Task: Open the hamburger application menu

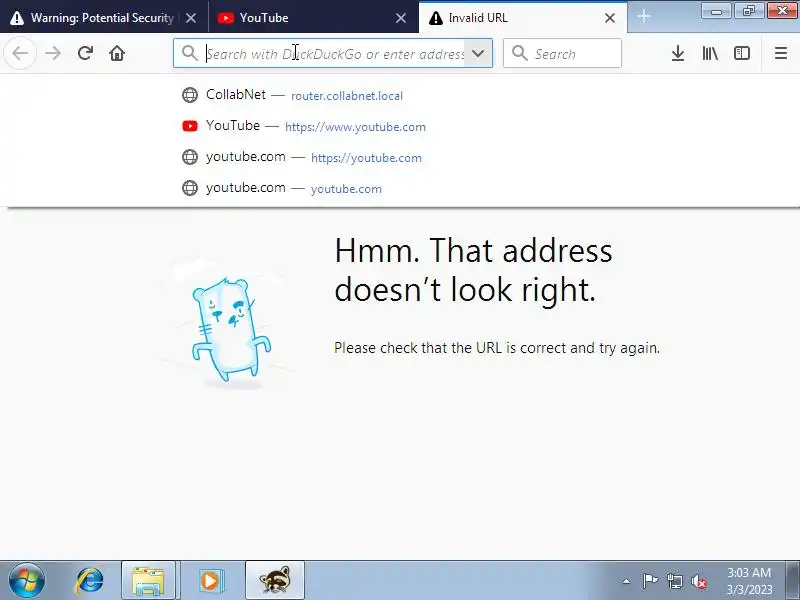Action: (781, 53)
